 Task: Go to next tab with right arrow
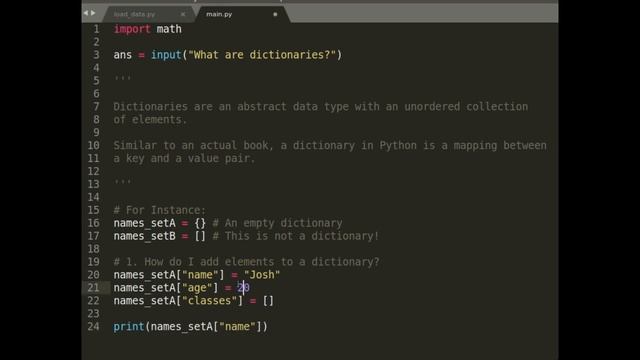(93, 13)
